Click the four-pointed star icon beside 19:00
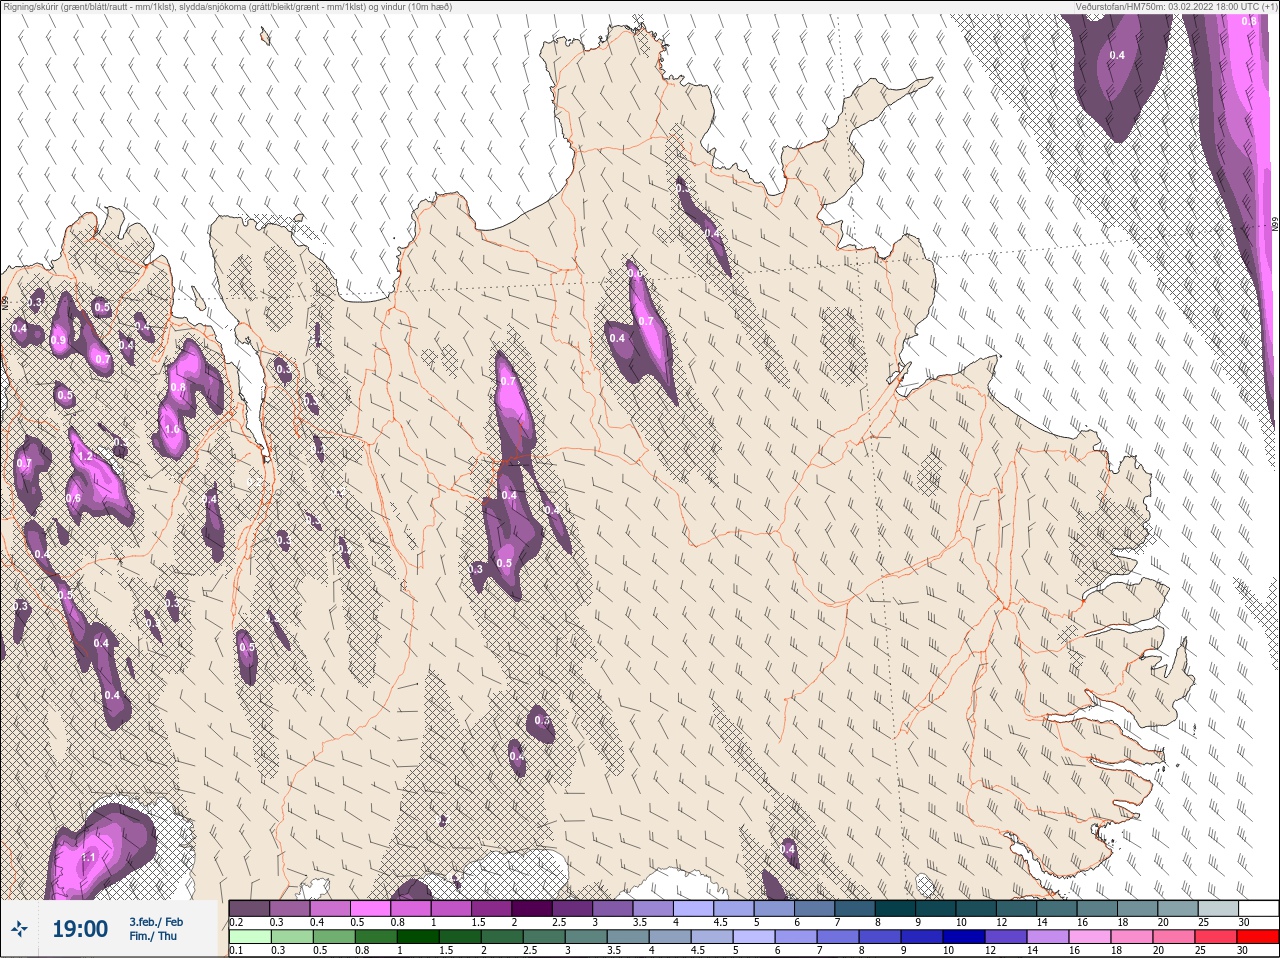This screenshot has height=958, width=1280. (x=19, y=930)
